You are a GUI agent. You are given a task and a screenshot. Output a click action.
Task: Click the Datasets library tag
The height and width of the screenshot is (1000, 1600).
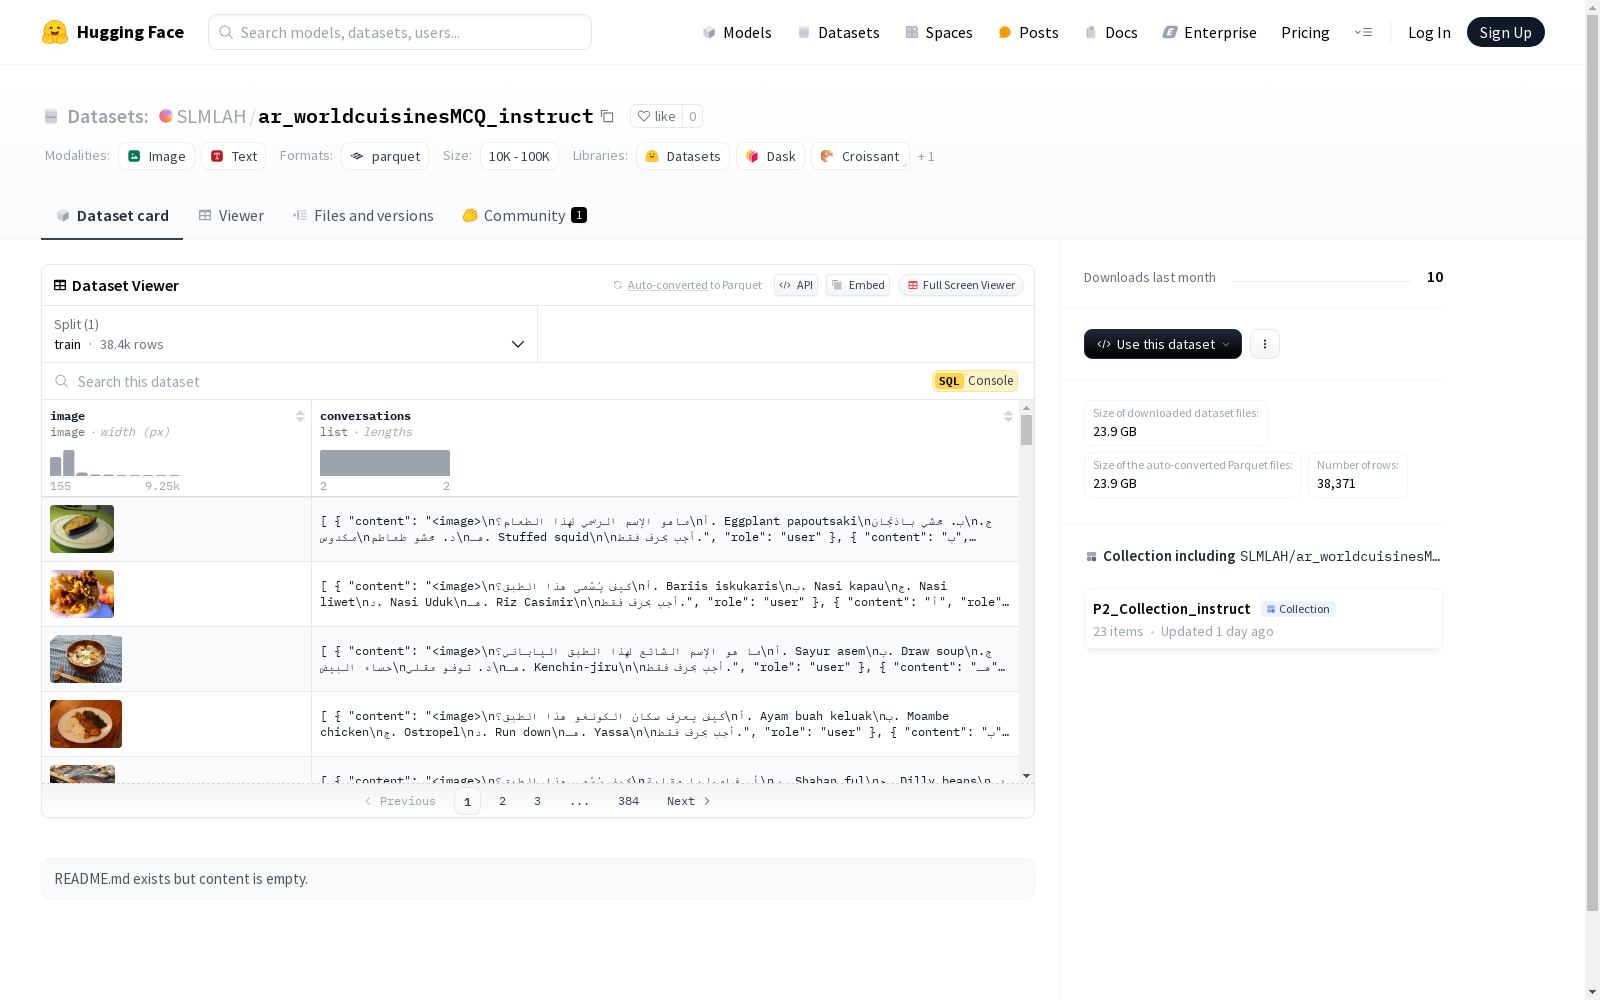[683, 156]
